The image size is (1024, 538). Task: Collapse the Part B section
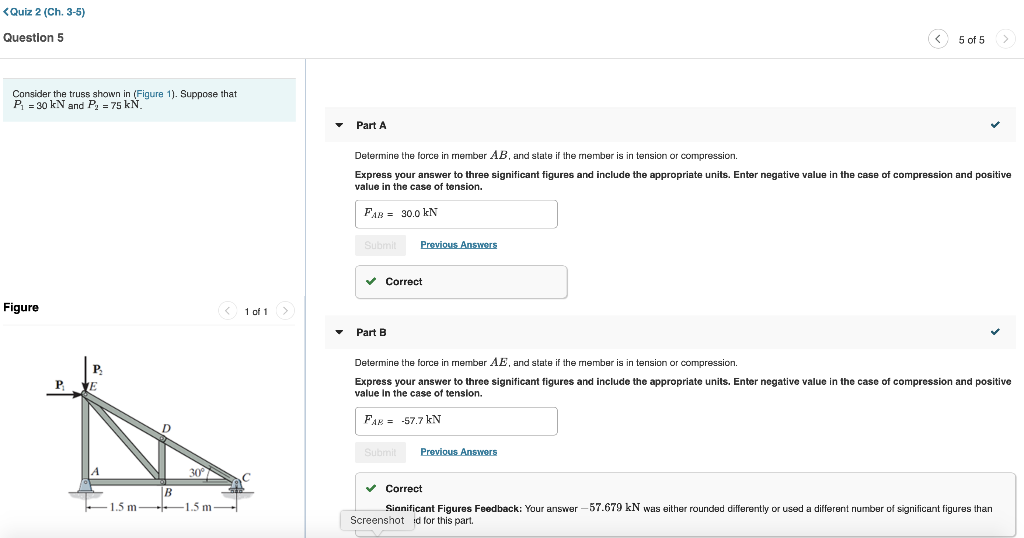[339, 332]
